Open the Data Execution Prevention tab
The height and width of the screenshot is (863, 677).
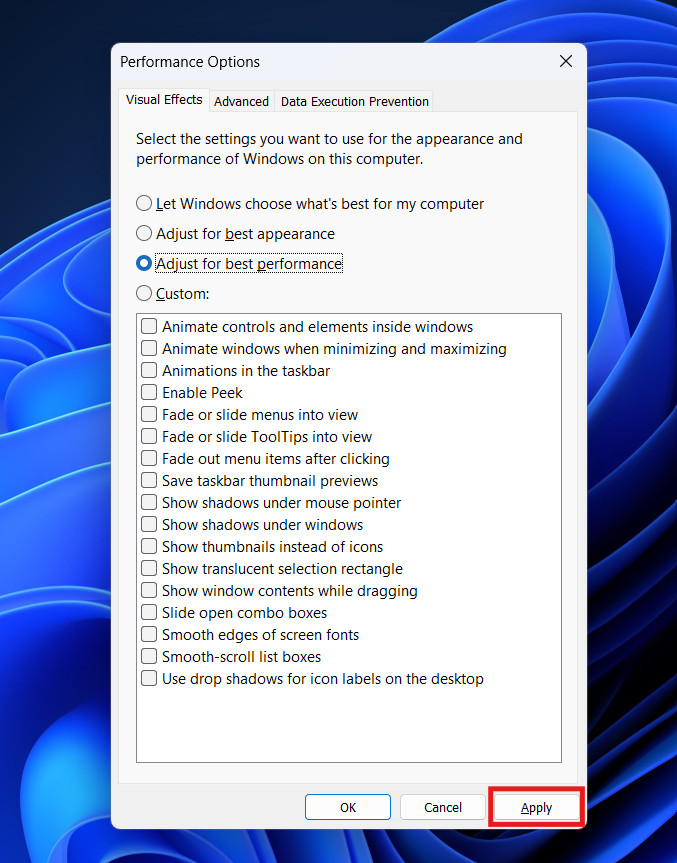point(354,101)
